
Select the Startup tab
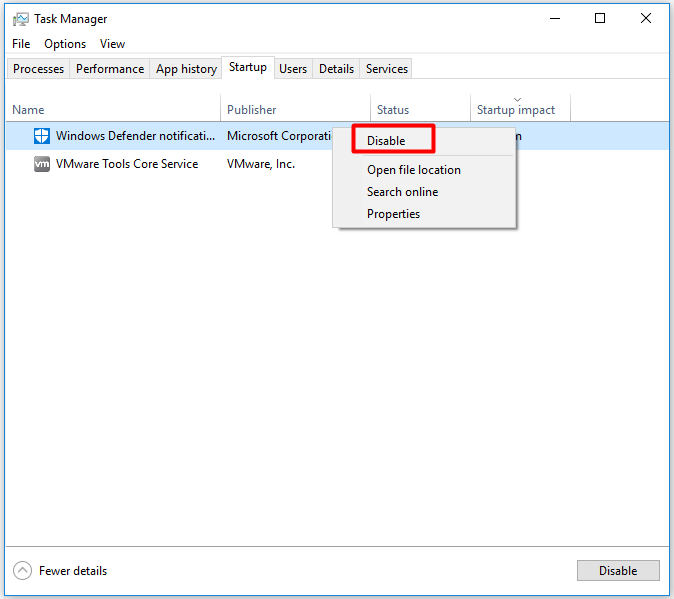[248, 67]
